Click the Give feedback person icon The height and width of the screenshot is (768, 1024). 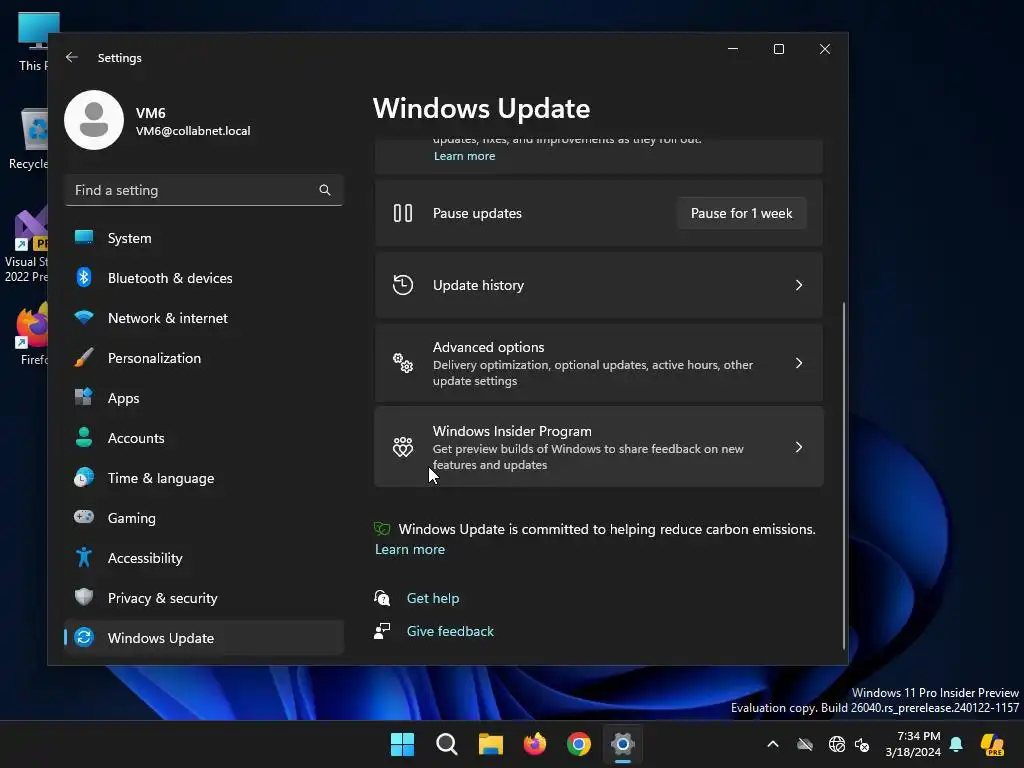pyautogui.click(x=382, y=631)
